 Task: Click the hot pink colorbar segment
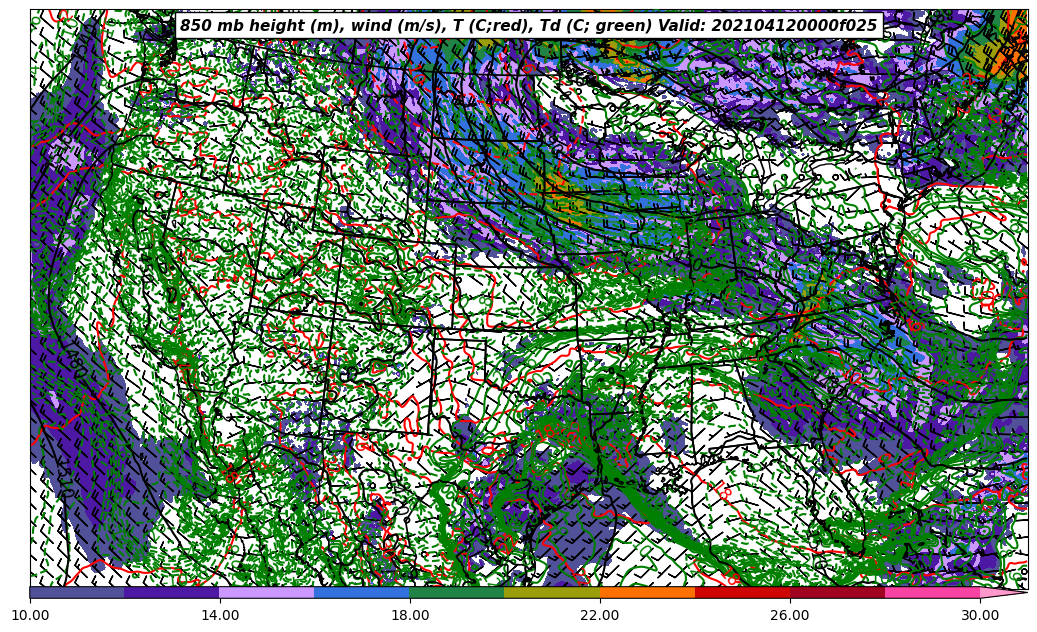(x=932, y=592)
